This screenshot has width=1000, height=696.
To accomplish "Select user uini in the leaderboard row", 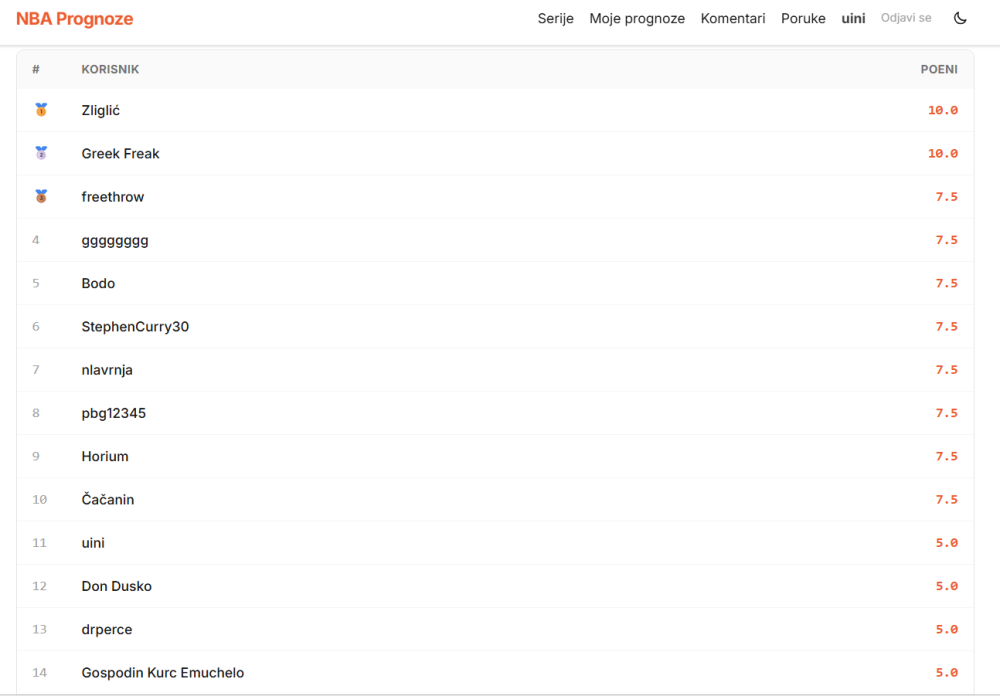I will 93,543.
